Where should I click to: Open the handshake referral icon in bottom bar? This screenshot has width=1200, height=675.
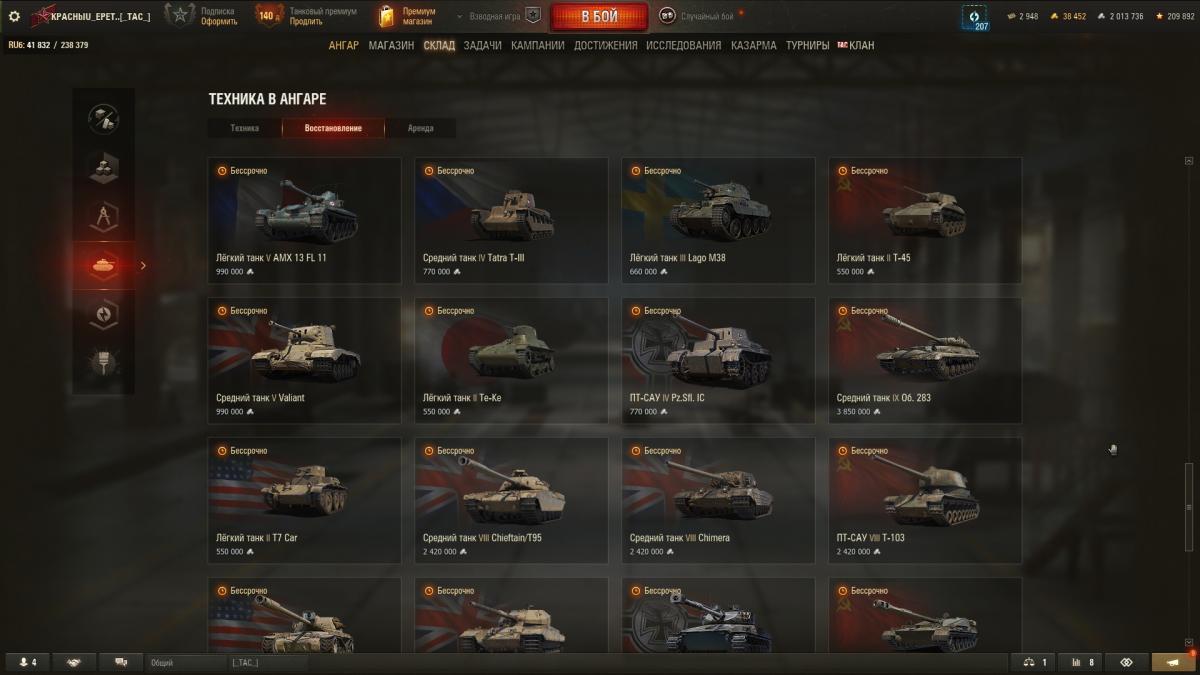74,662
